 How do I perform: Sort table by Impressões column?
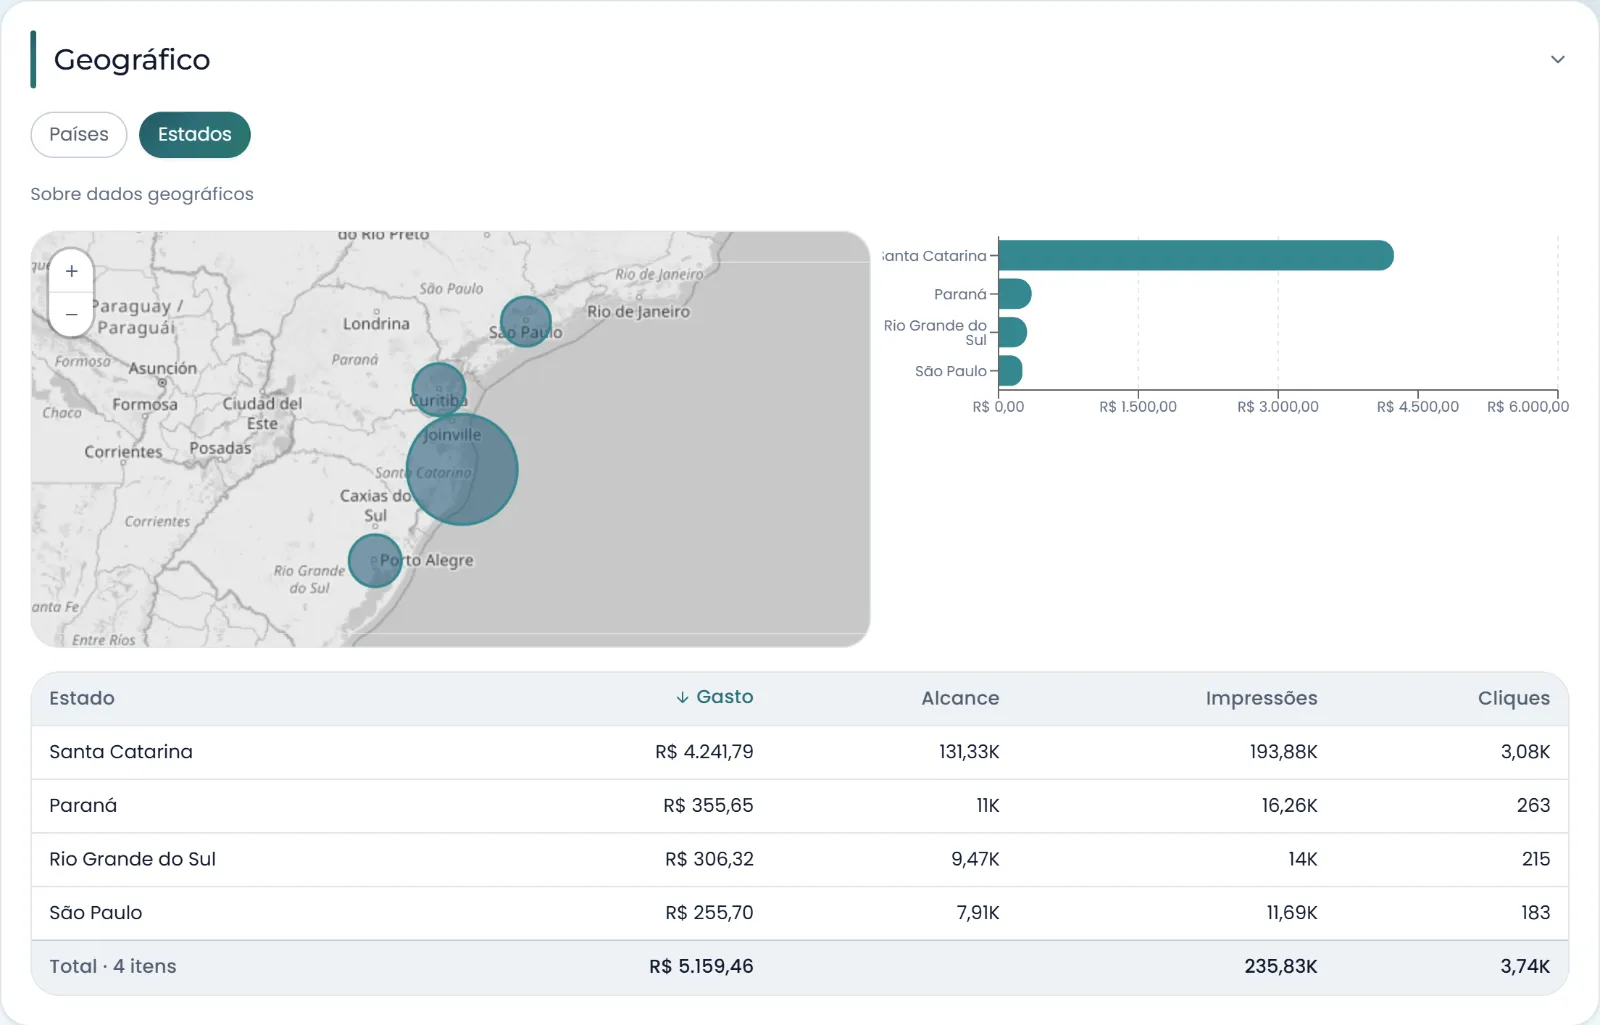click(x=1261, y=698)
